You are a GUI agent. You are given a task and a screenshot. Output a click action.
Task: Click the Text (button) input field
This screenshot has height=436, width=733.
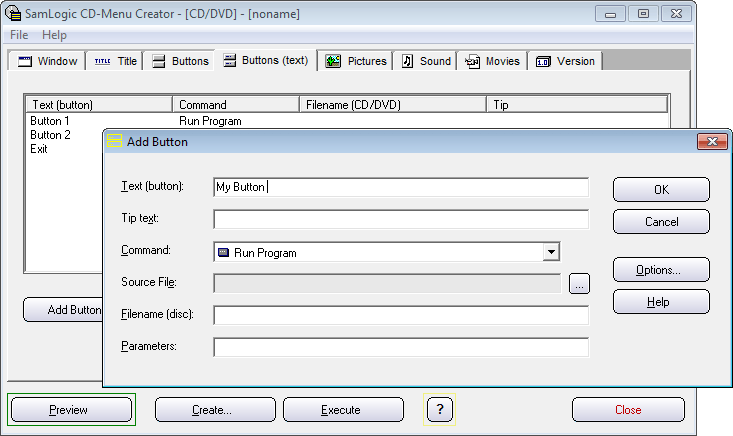(x=401, y=187)
